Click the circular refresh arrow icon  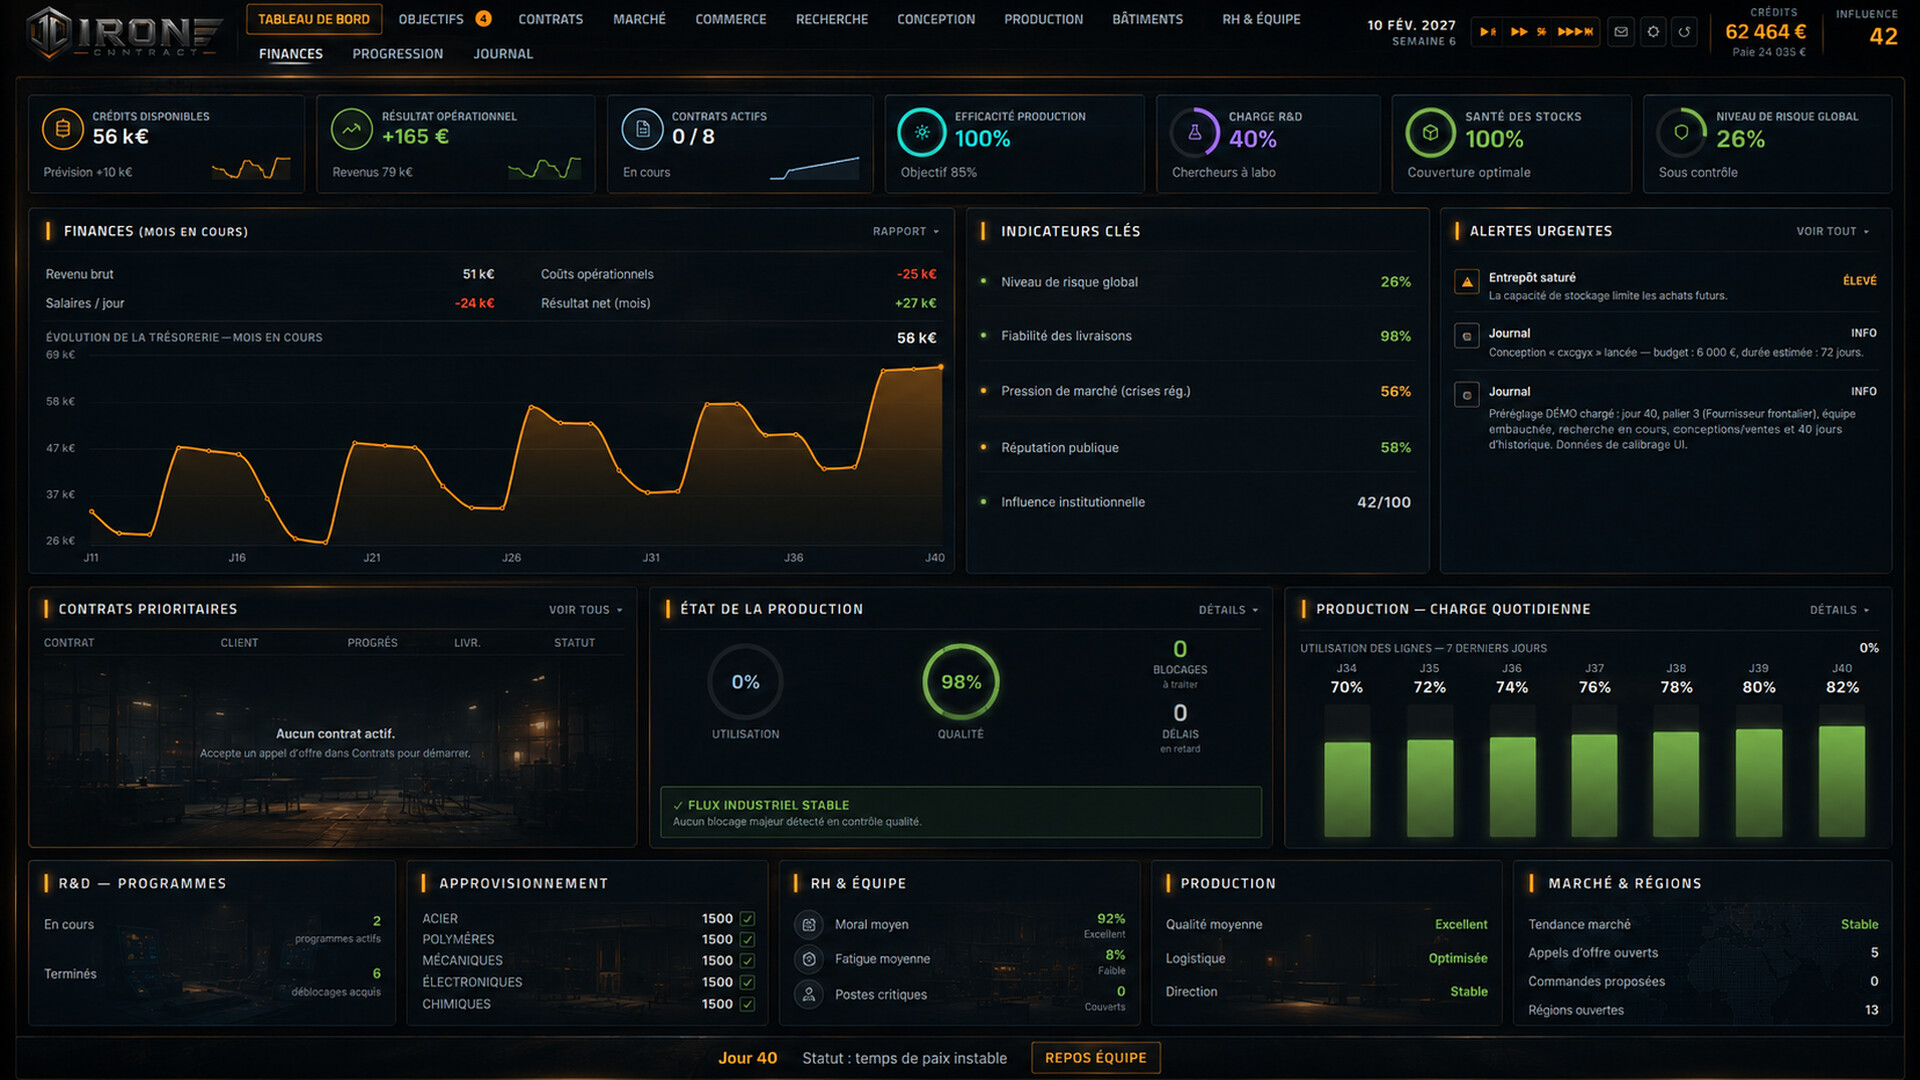[x=1685, y=32]
